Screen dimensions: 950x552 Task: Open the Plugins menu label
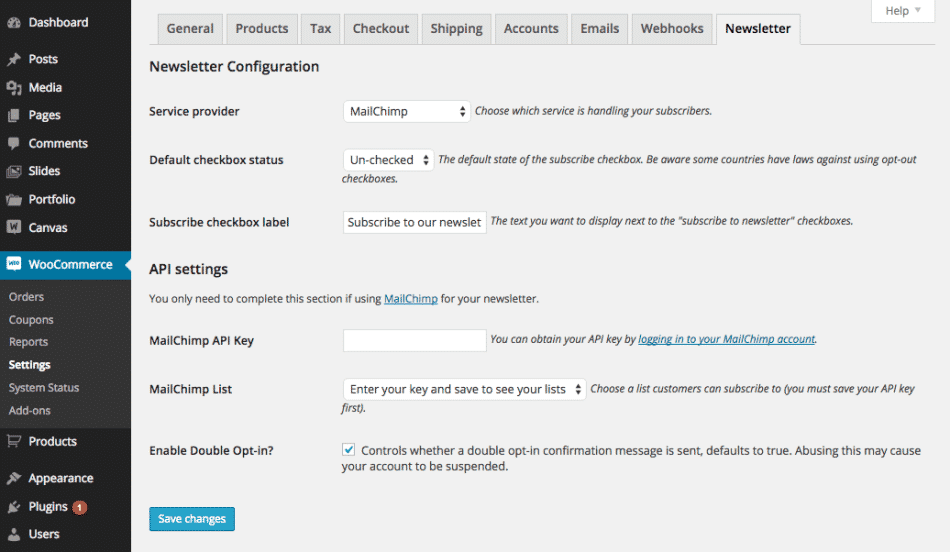[x=48, y=507]
